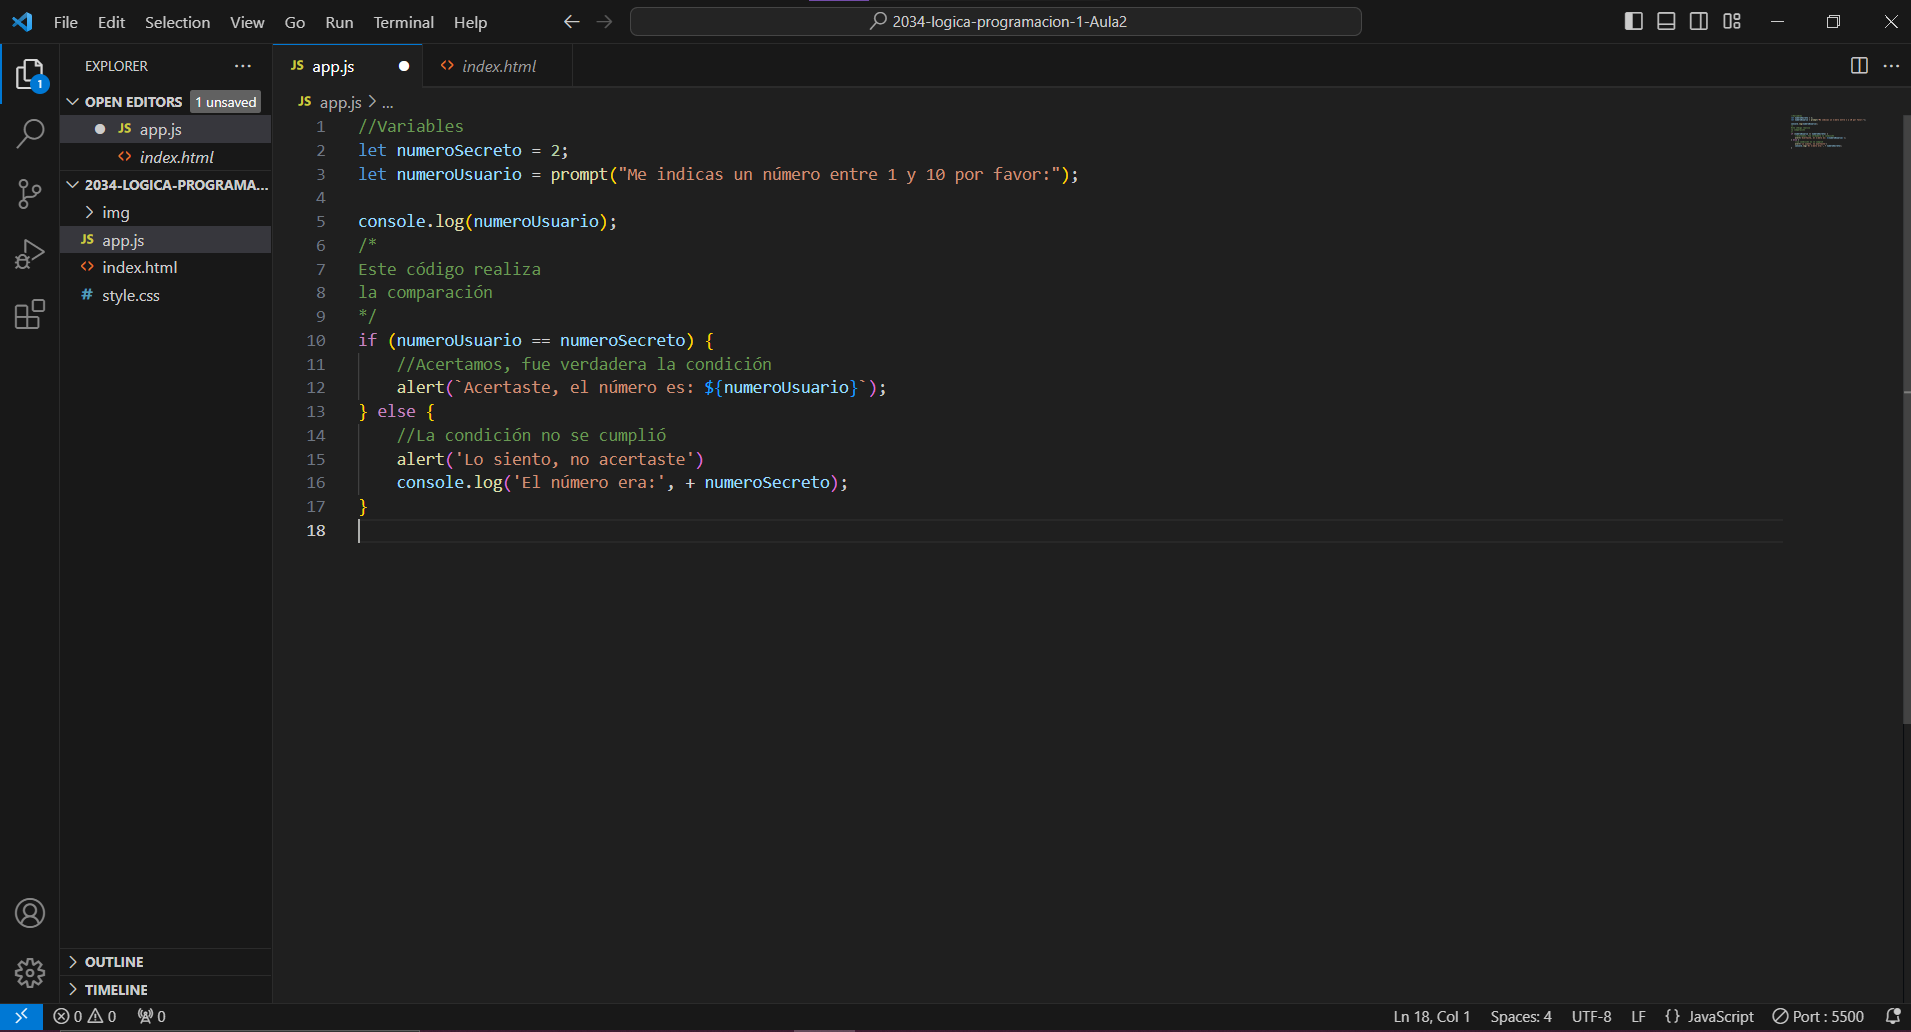Click the editor vertical scrollbar
Screen dimensions: 1911x1032
[1905, 420]
